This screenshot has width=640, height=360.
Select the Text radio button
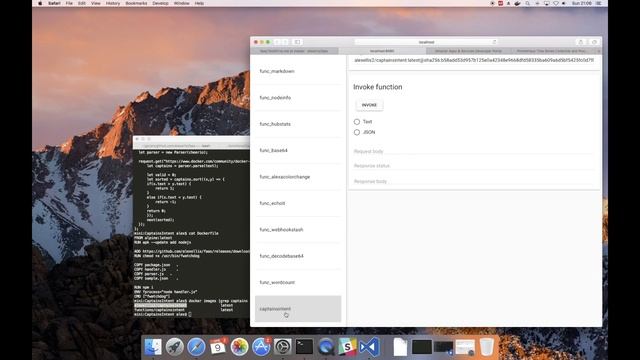357,122
